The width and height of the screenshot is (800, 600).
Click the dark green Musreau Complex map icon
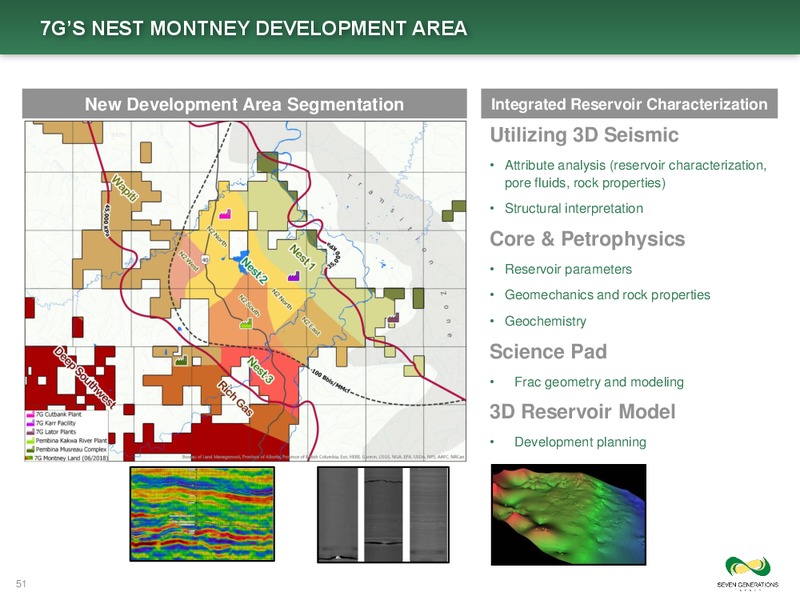181,360
